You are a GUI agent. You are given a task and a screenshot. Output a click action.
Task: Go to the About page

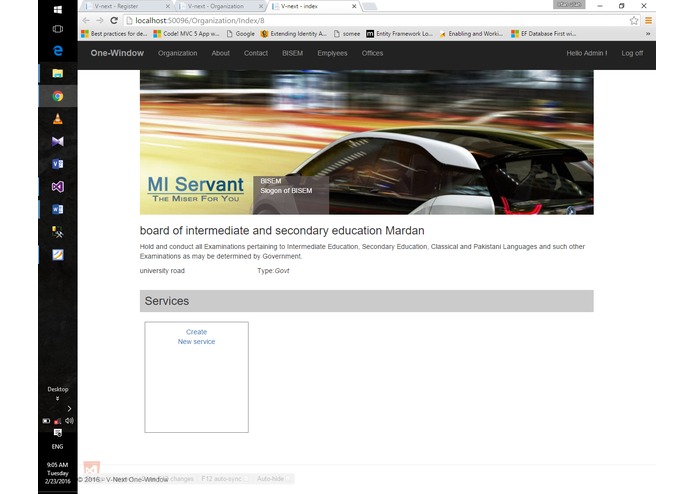click(x=220, y=53)
